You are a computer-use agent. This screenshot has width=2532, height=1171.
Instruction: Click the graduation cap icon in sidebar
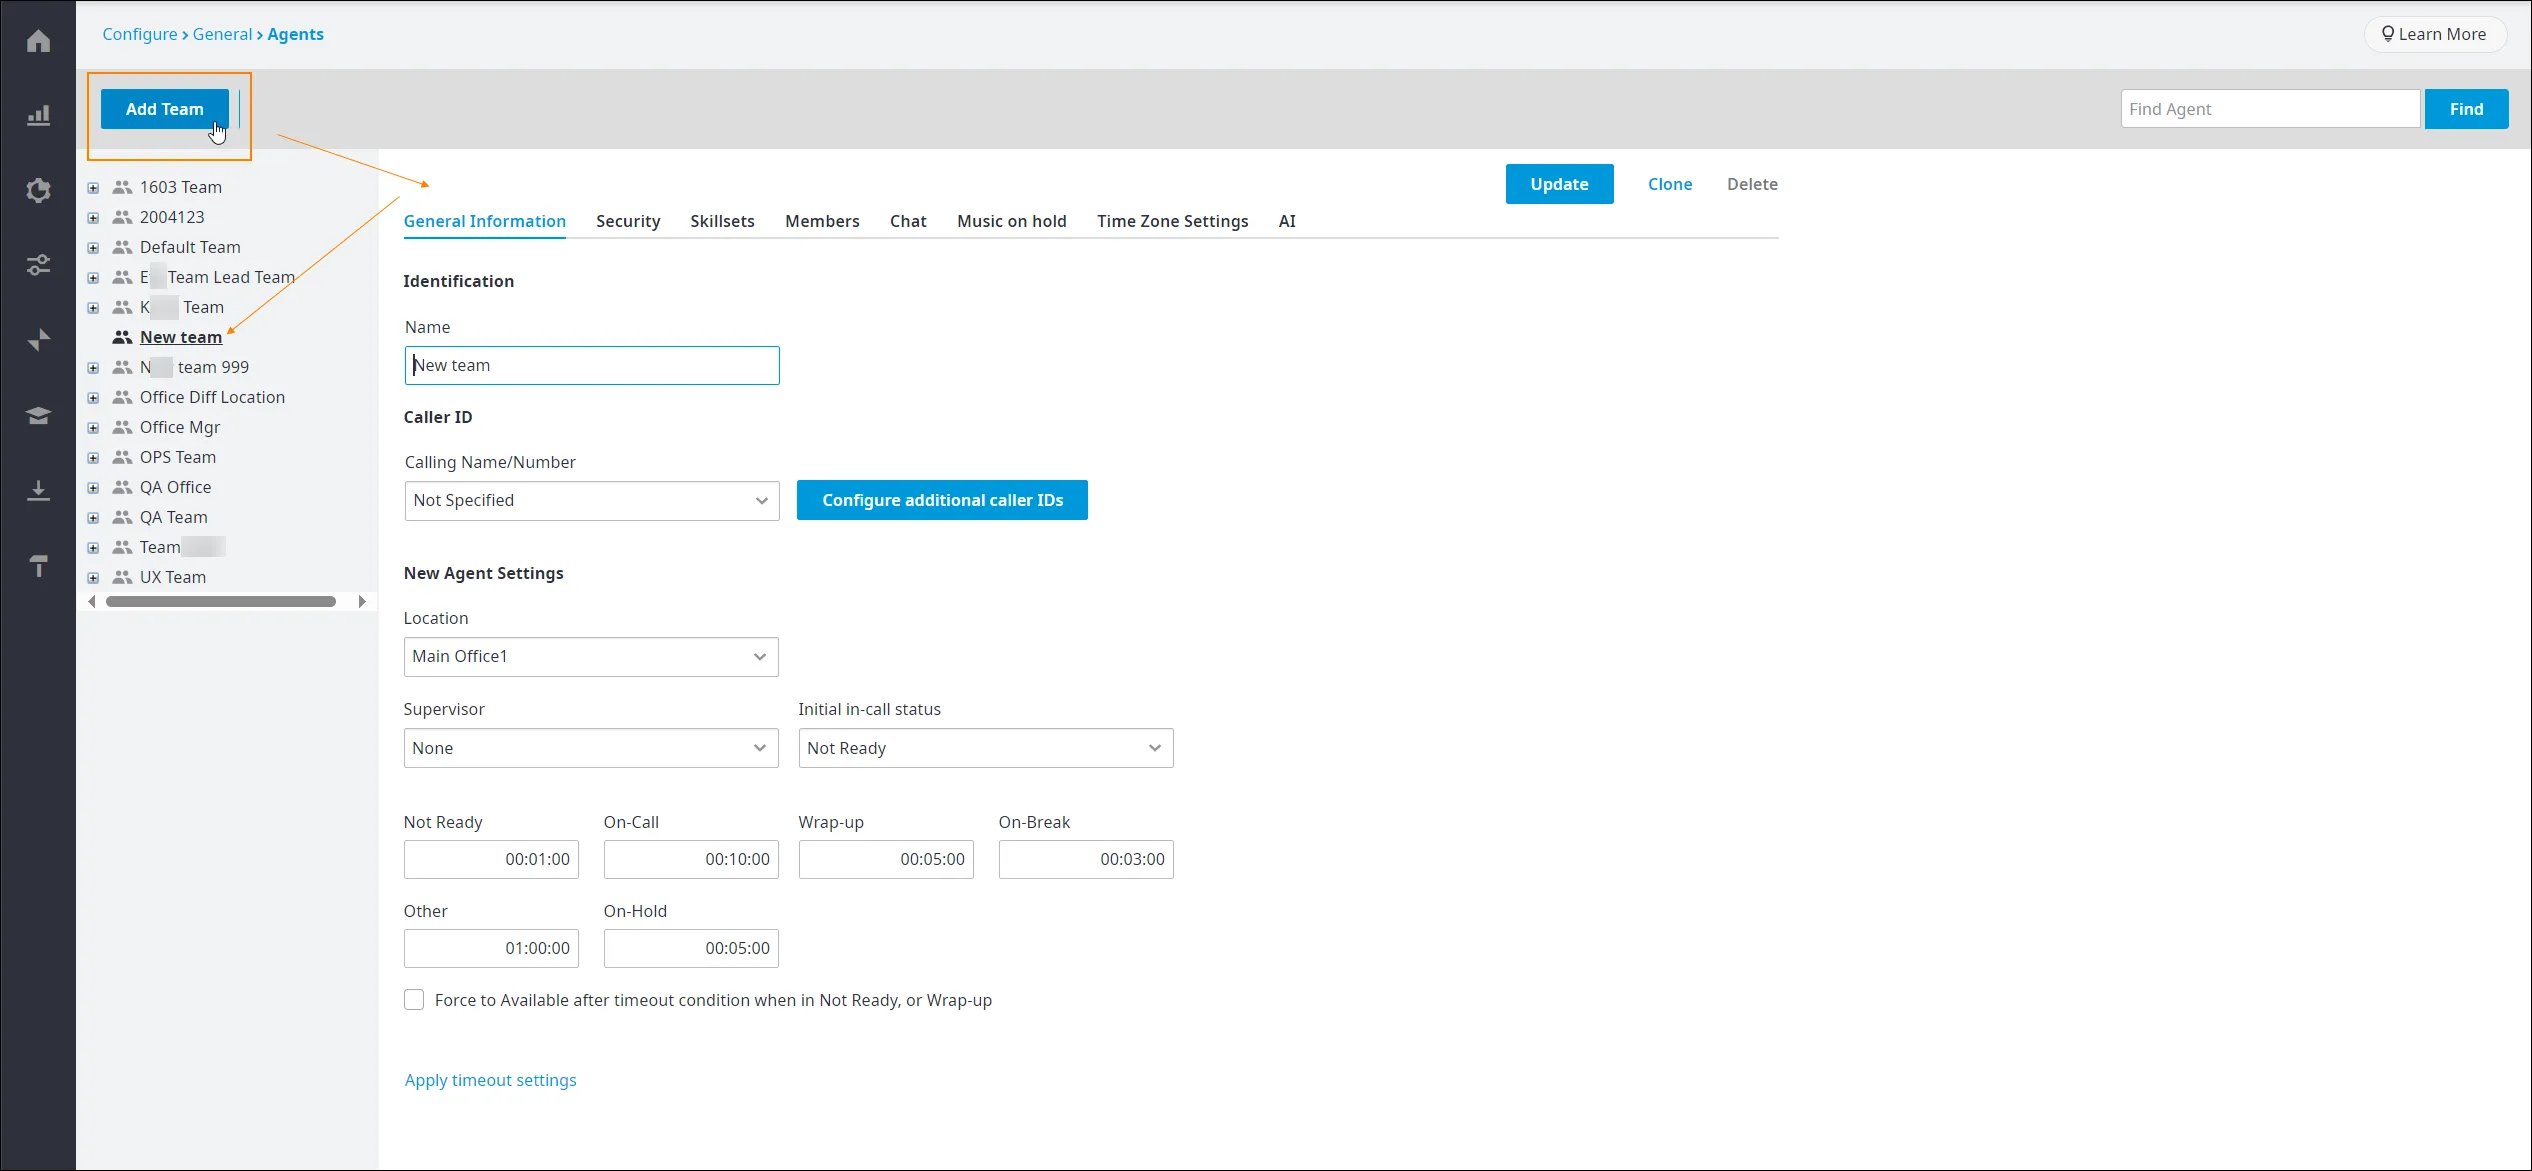tap(38, 415)
